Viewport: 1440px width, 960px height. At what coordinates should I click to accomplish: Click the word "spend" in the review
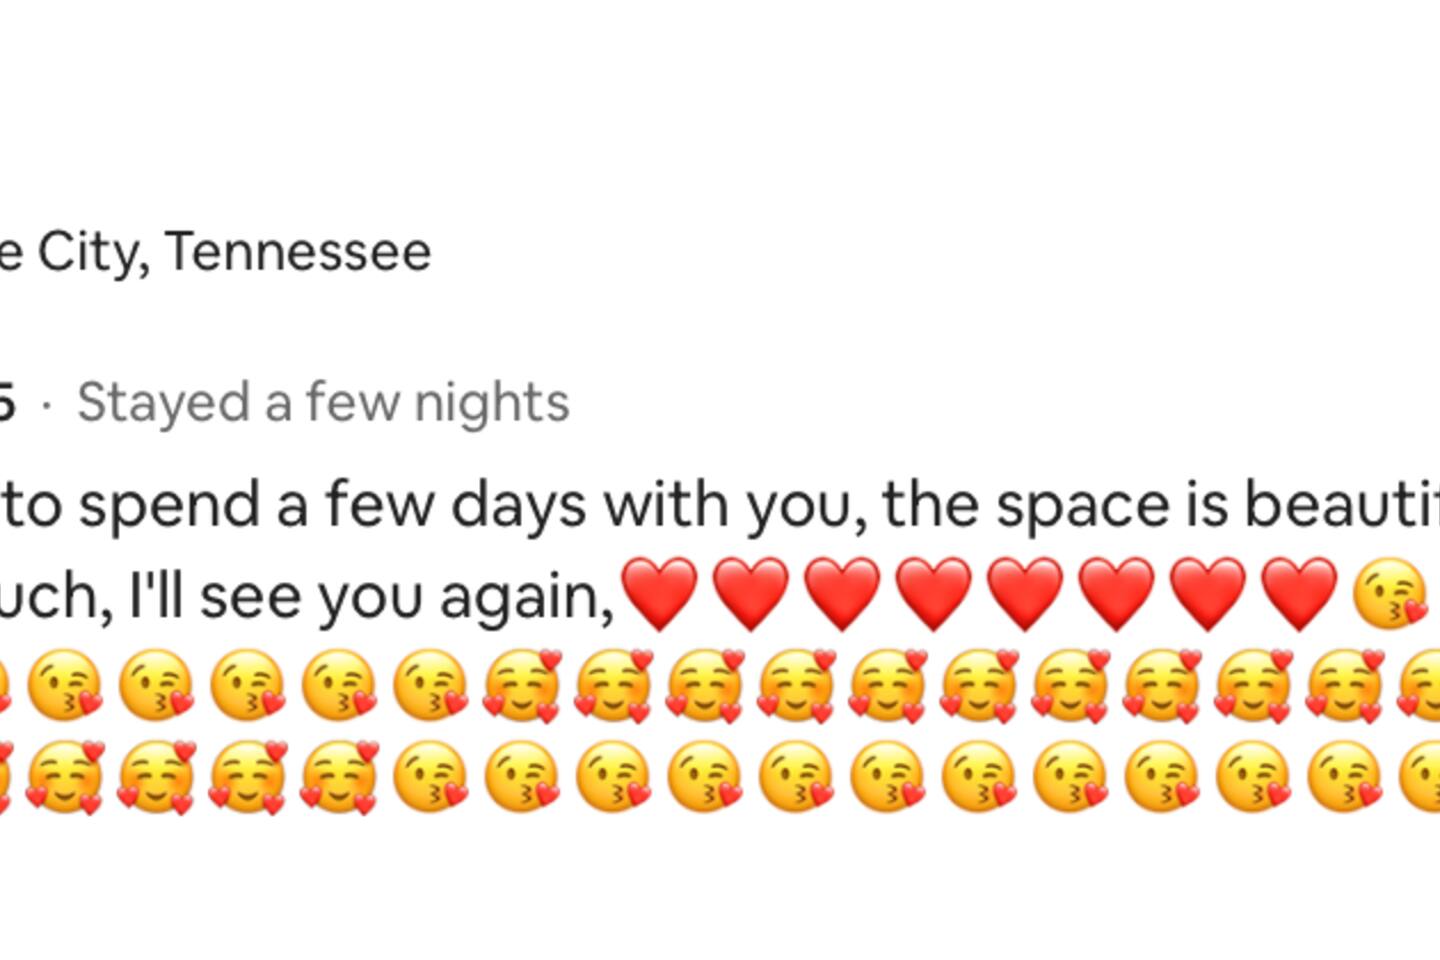tap(170, 505)
